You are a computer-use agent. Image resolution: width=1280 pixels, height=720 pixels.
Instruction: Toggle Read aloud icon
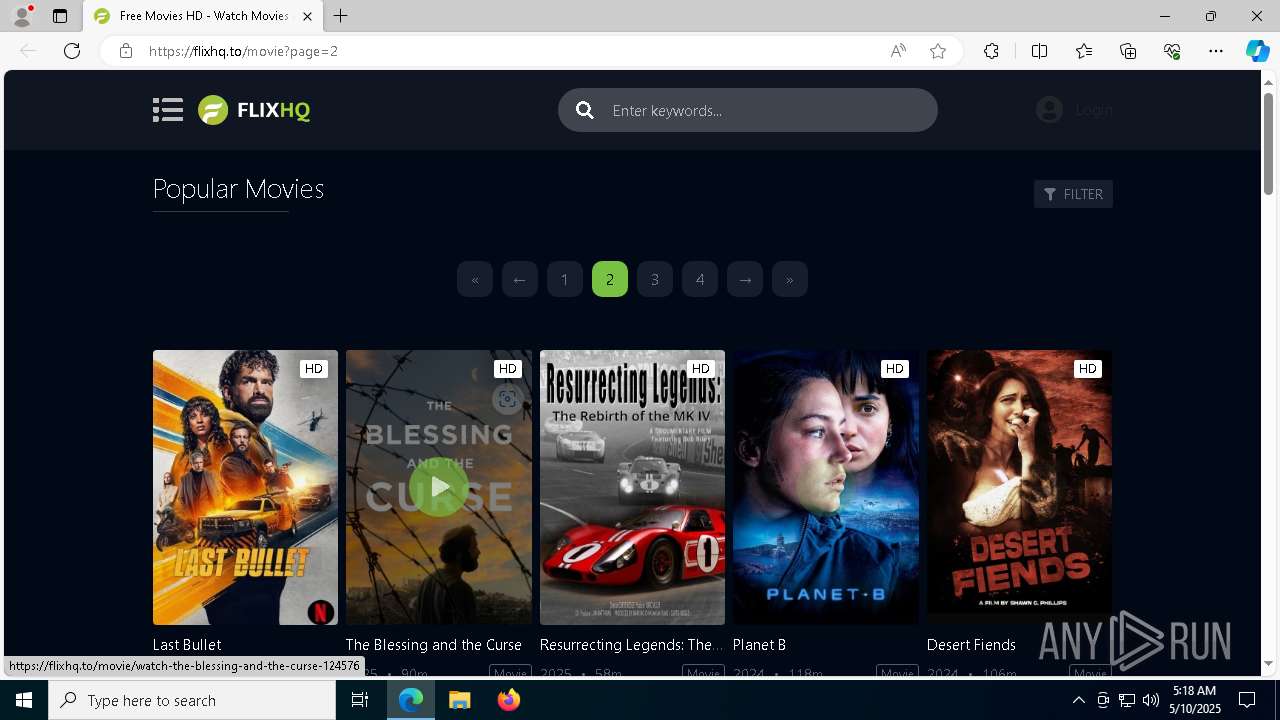898,51
